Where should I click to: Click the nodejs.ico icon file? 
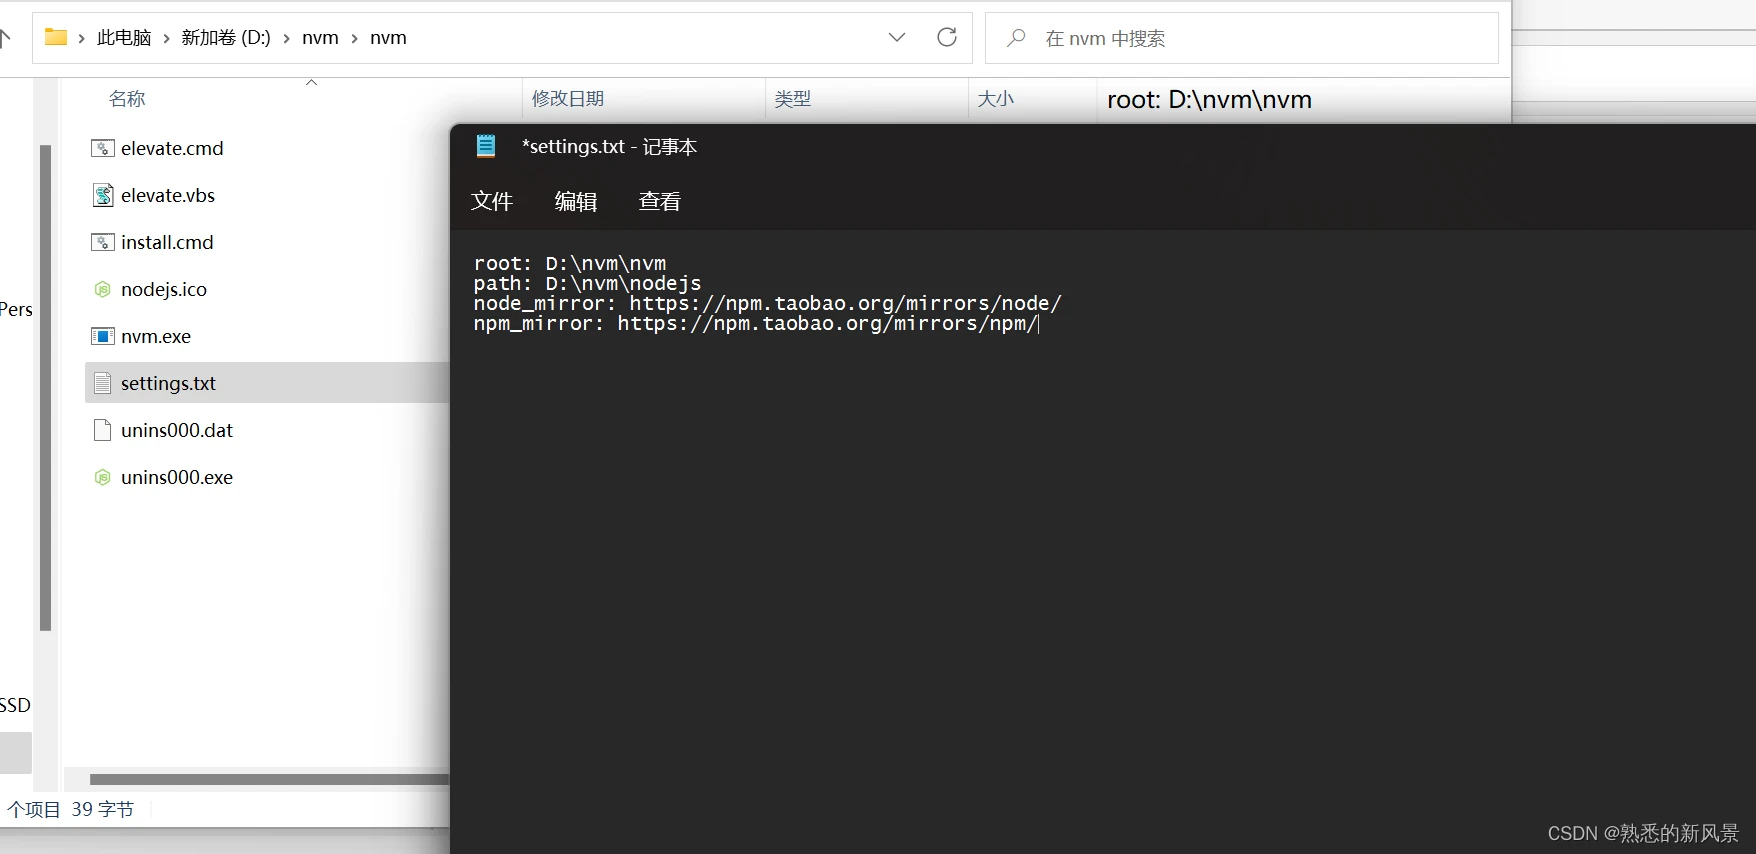pyautogui.click(x=102, y=290)
